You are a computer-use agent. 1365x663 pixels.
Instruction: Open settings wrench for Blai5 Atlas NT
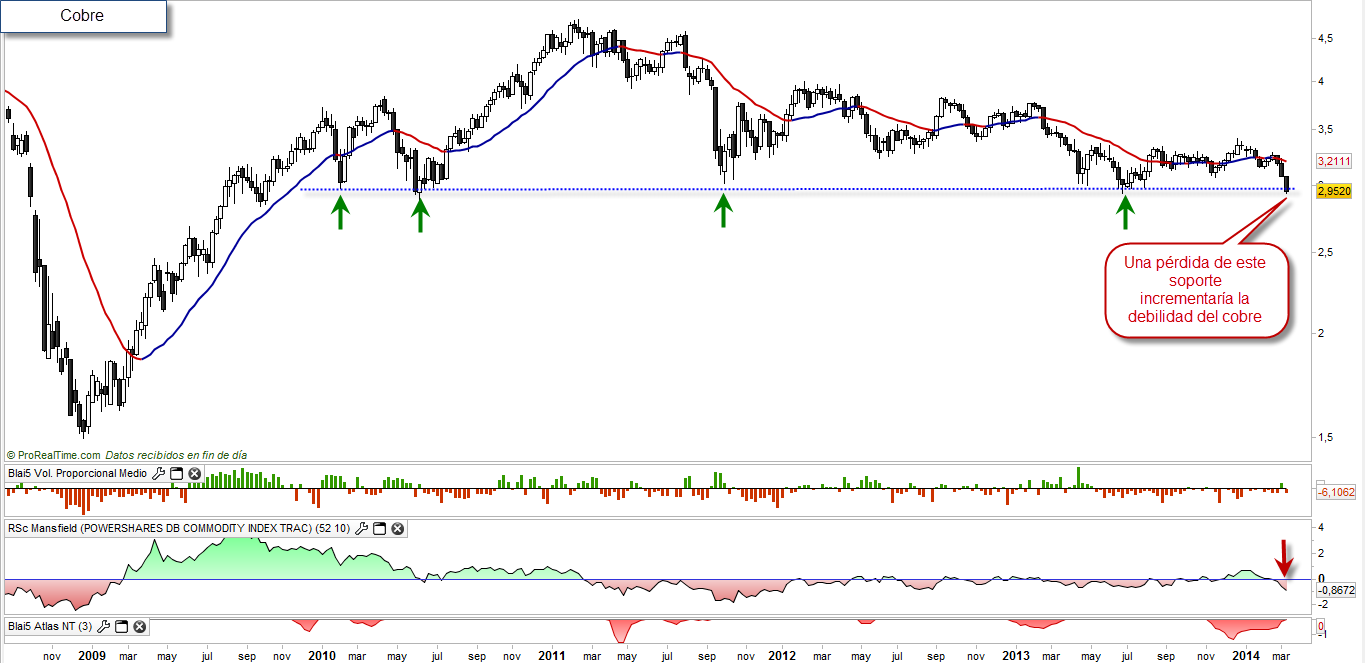(104, 627)
